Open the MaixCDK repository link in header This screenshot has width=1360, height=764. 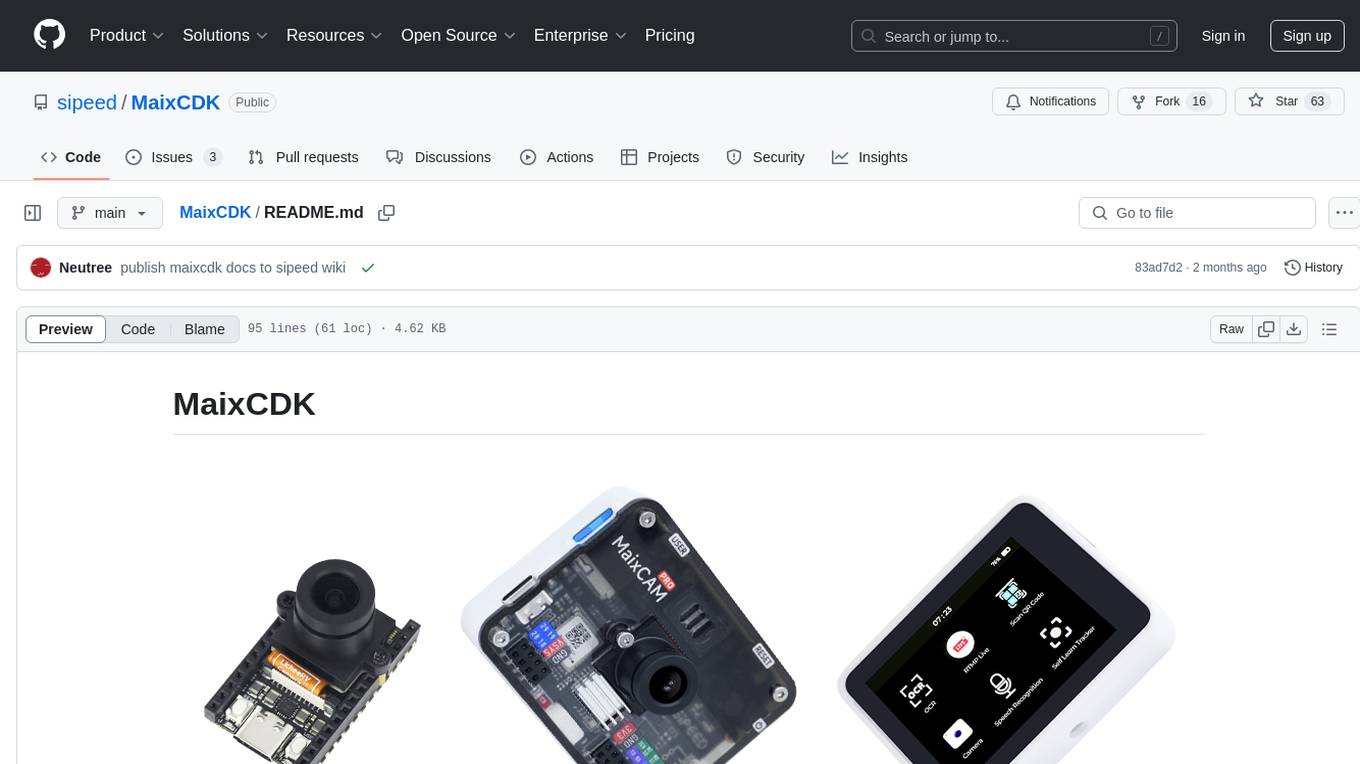175,102
